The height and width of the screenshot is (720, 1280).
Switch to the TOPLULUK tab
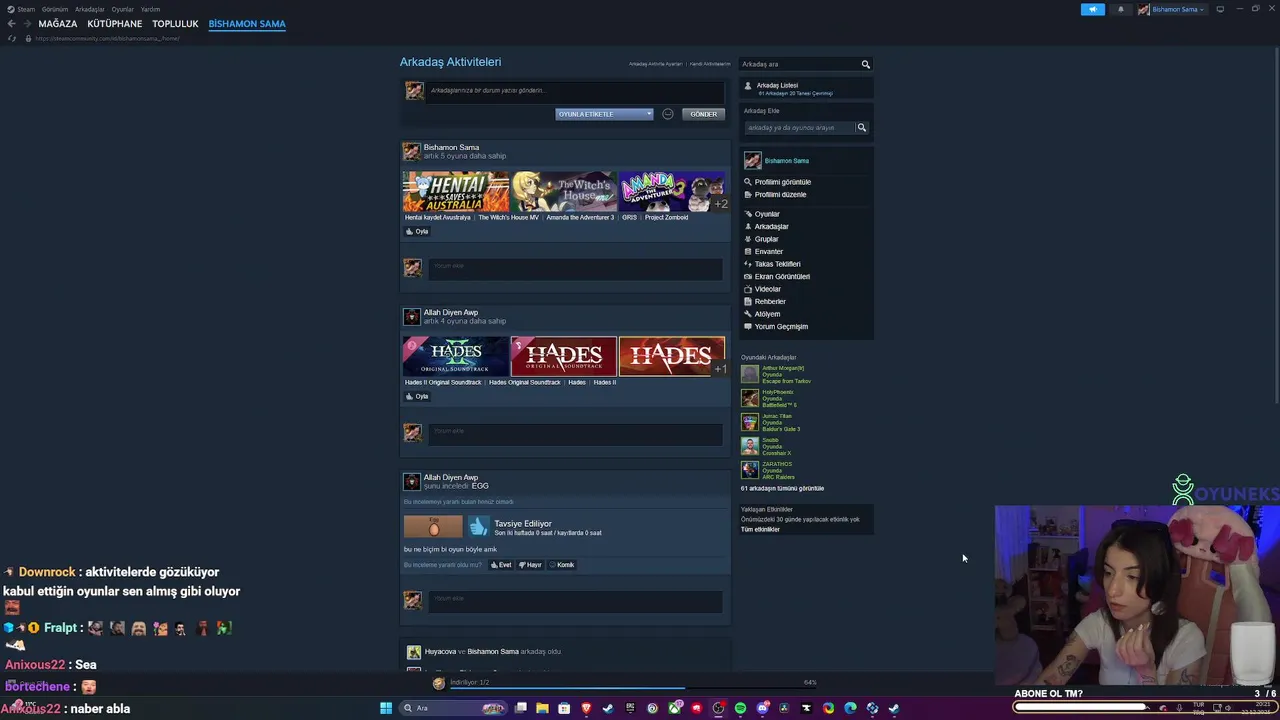[x=175, y=24]
